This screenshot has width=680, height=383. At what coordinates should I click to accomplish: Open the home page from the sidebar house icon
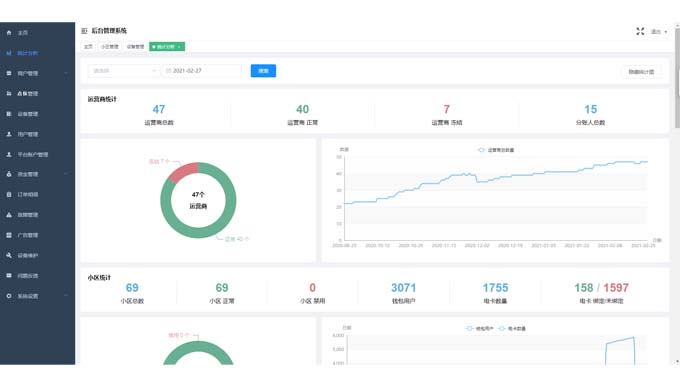9,33
